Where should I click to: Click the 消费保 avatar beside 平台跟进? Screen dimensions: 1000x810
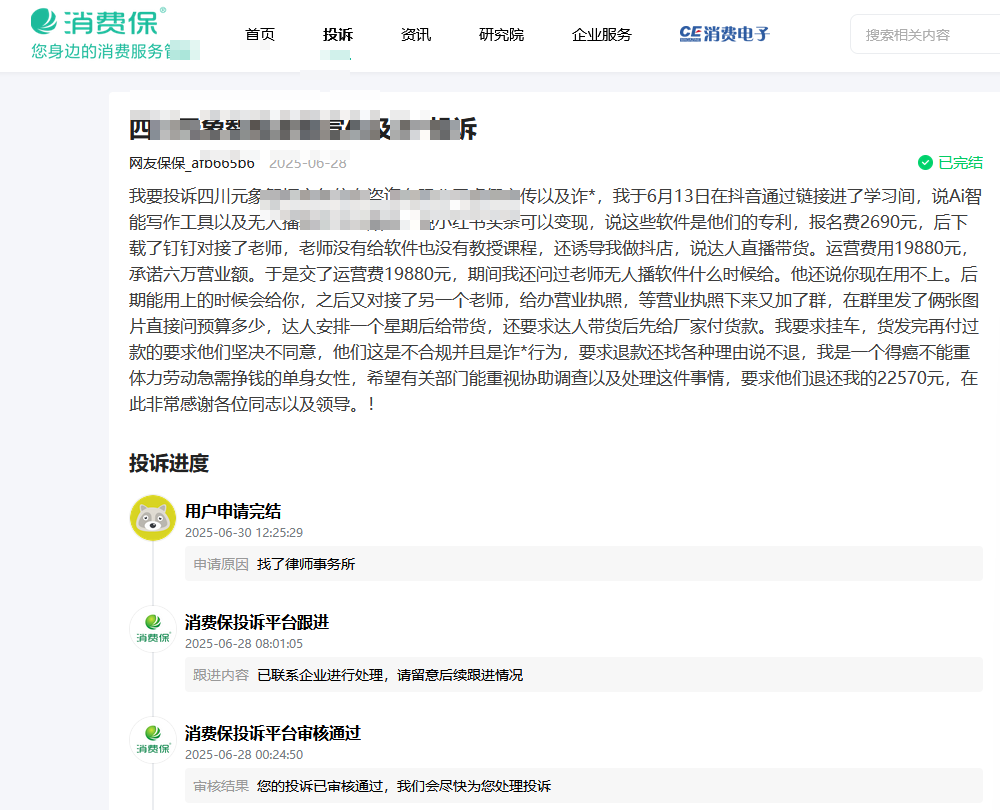tap(153, 628)
